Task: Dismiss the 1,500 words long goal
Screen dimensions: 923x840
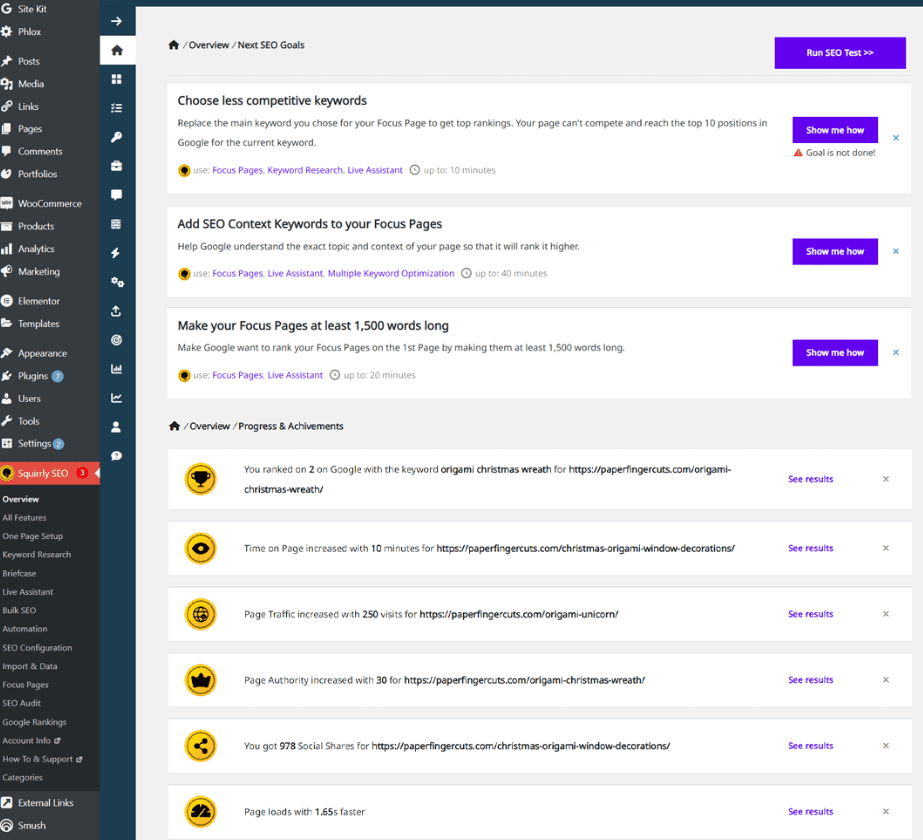Action: click(x=896, y=353)
